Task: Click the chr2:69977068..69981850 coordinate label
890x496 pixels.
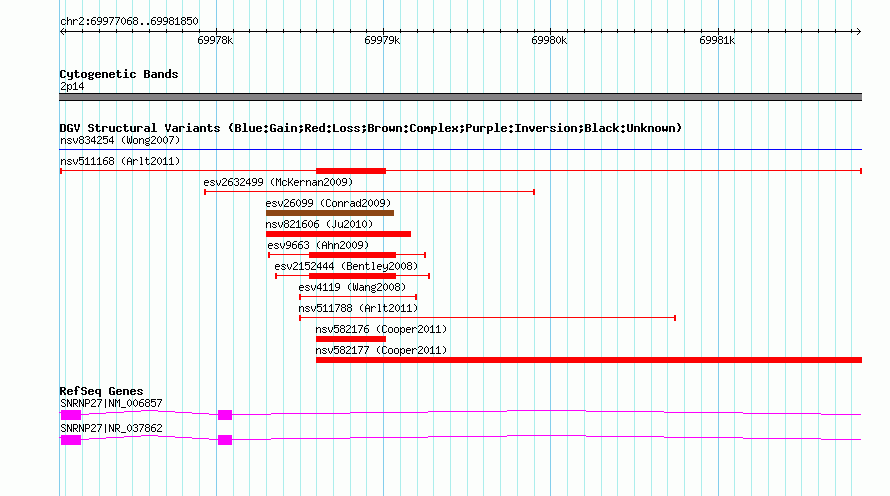Action: pos(129,22)
